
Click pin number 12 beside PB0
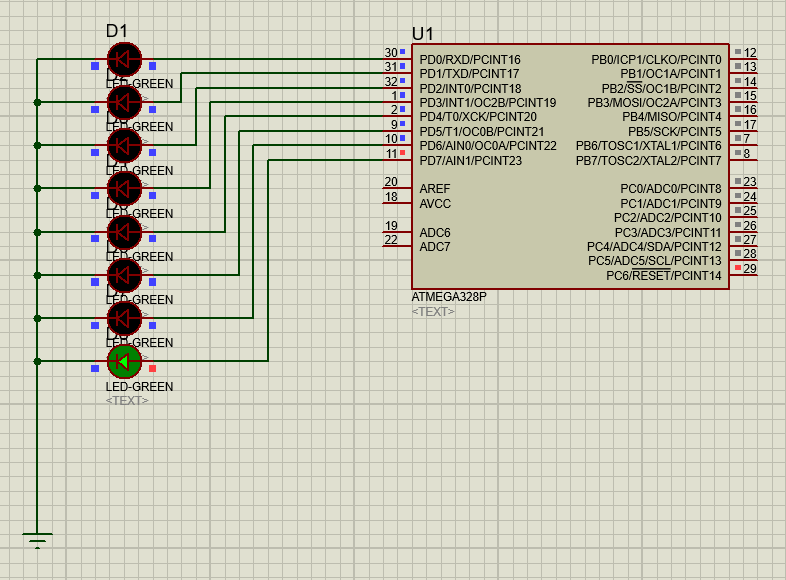(x=750, y=53)
